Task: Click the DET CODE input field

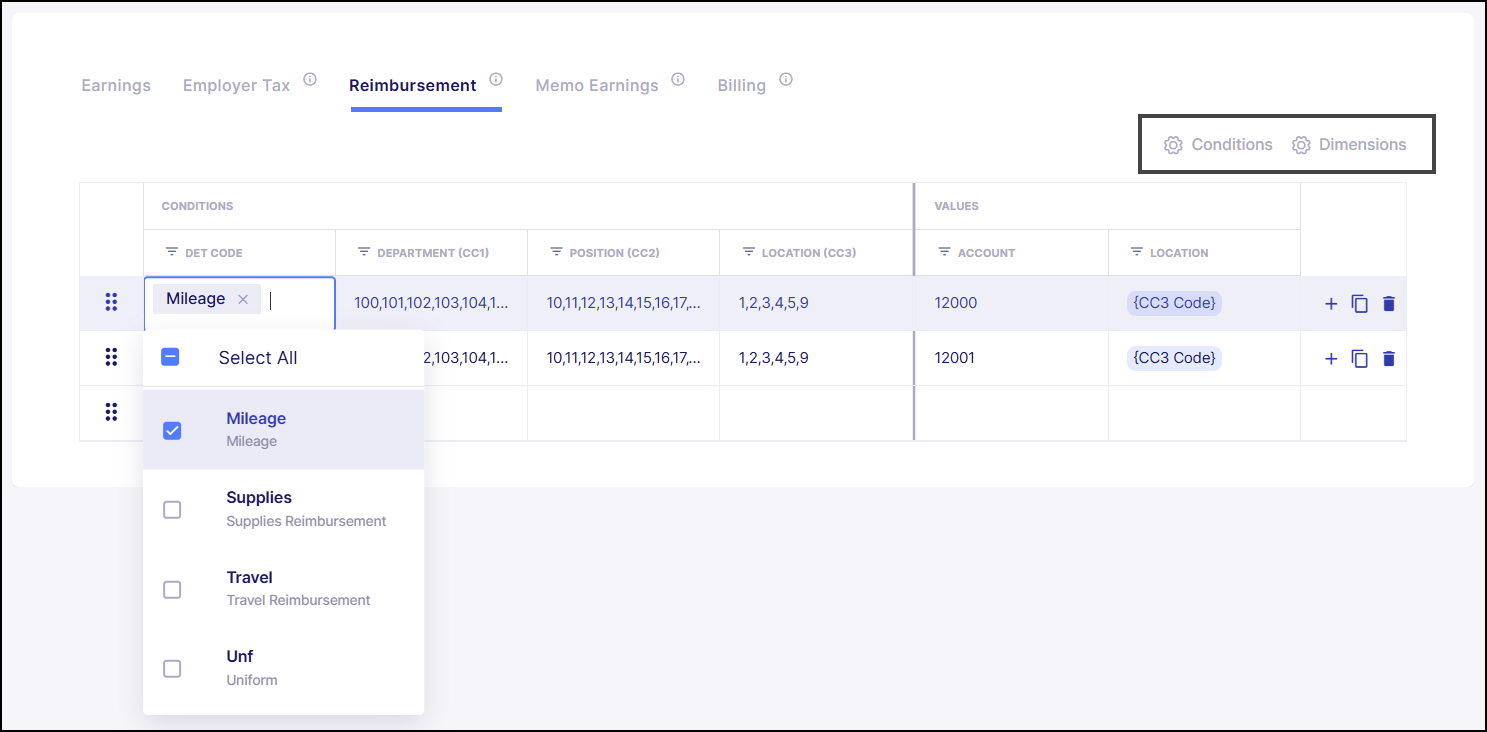Action: click(293, 298)
